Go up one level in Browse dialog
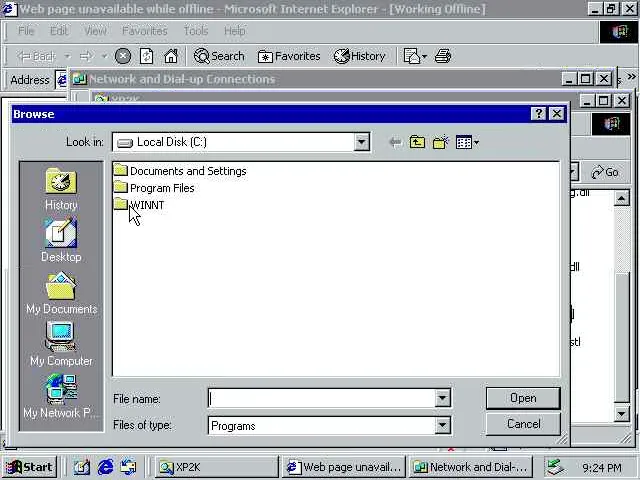This screenshot has height=480, width=640. [417, 142]
